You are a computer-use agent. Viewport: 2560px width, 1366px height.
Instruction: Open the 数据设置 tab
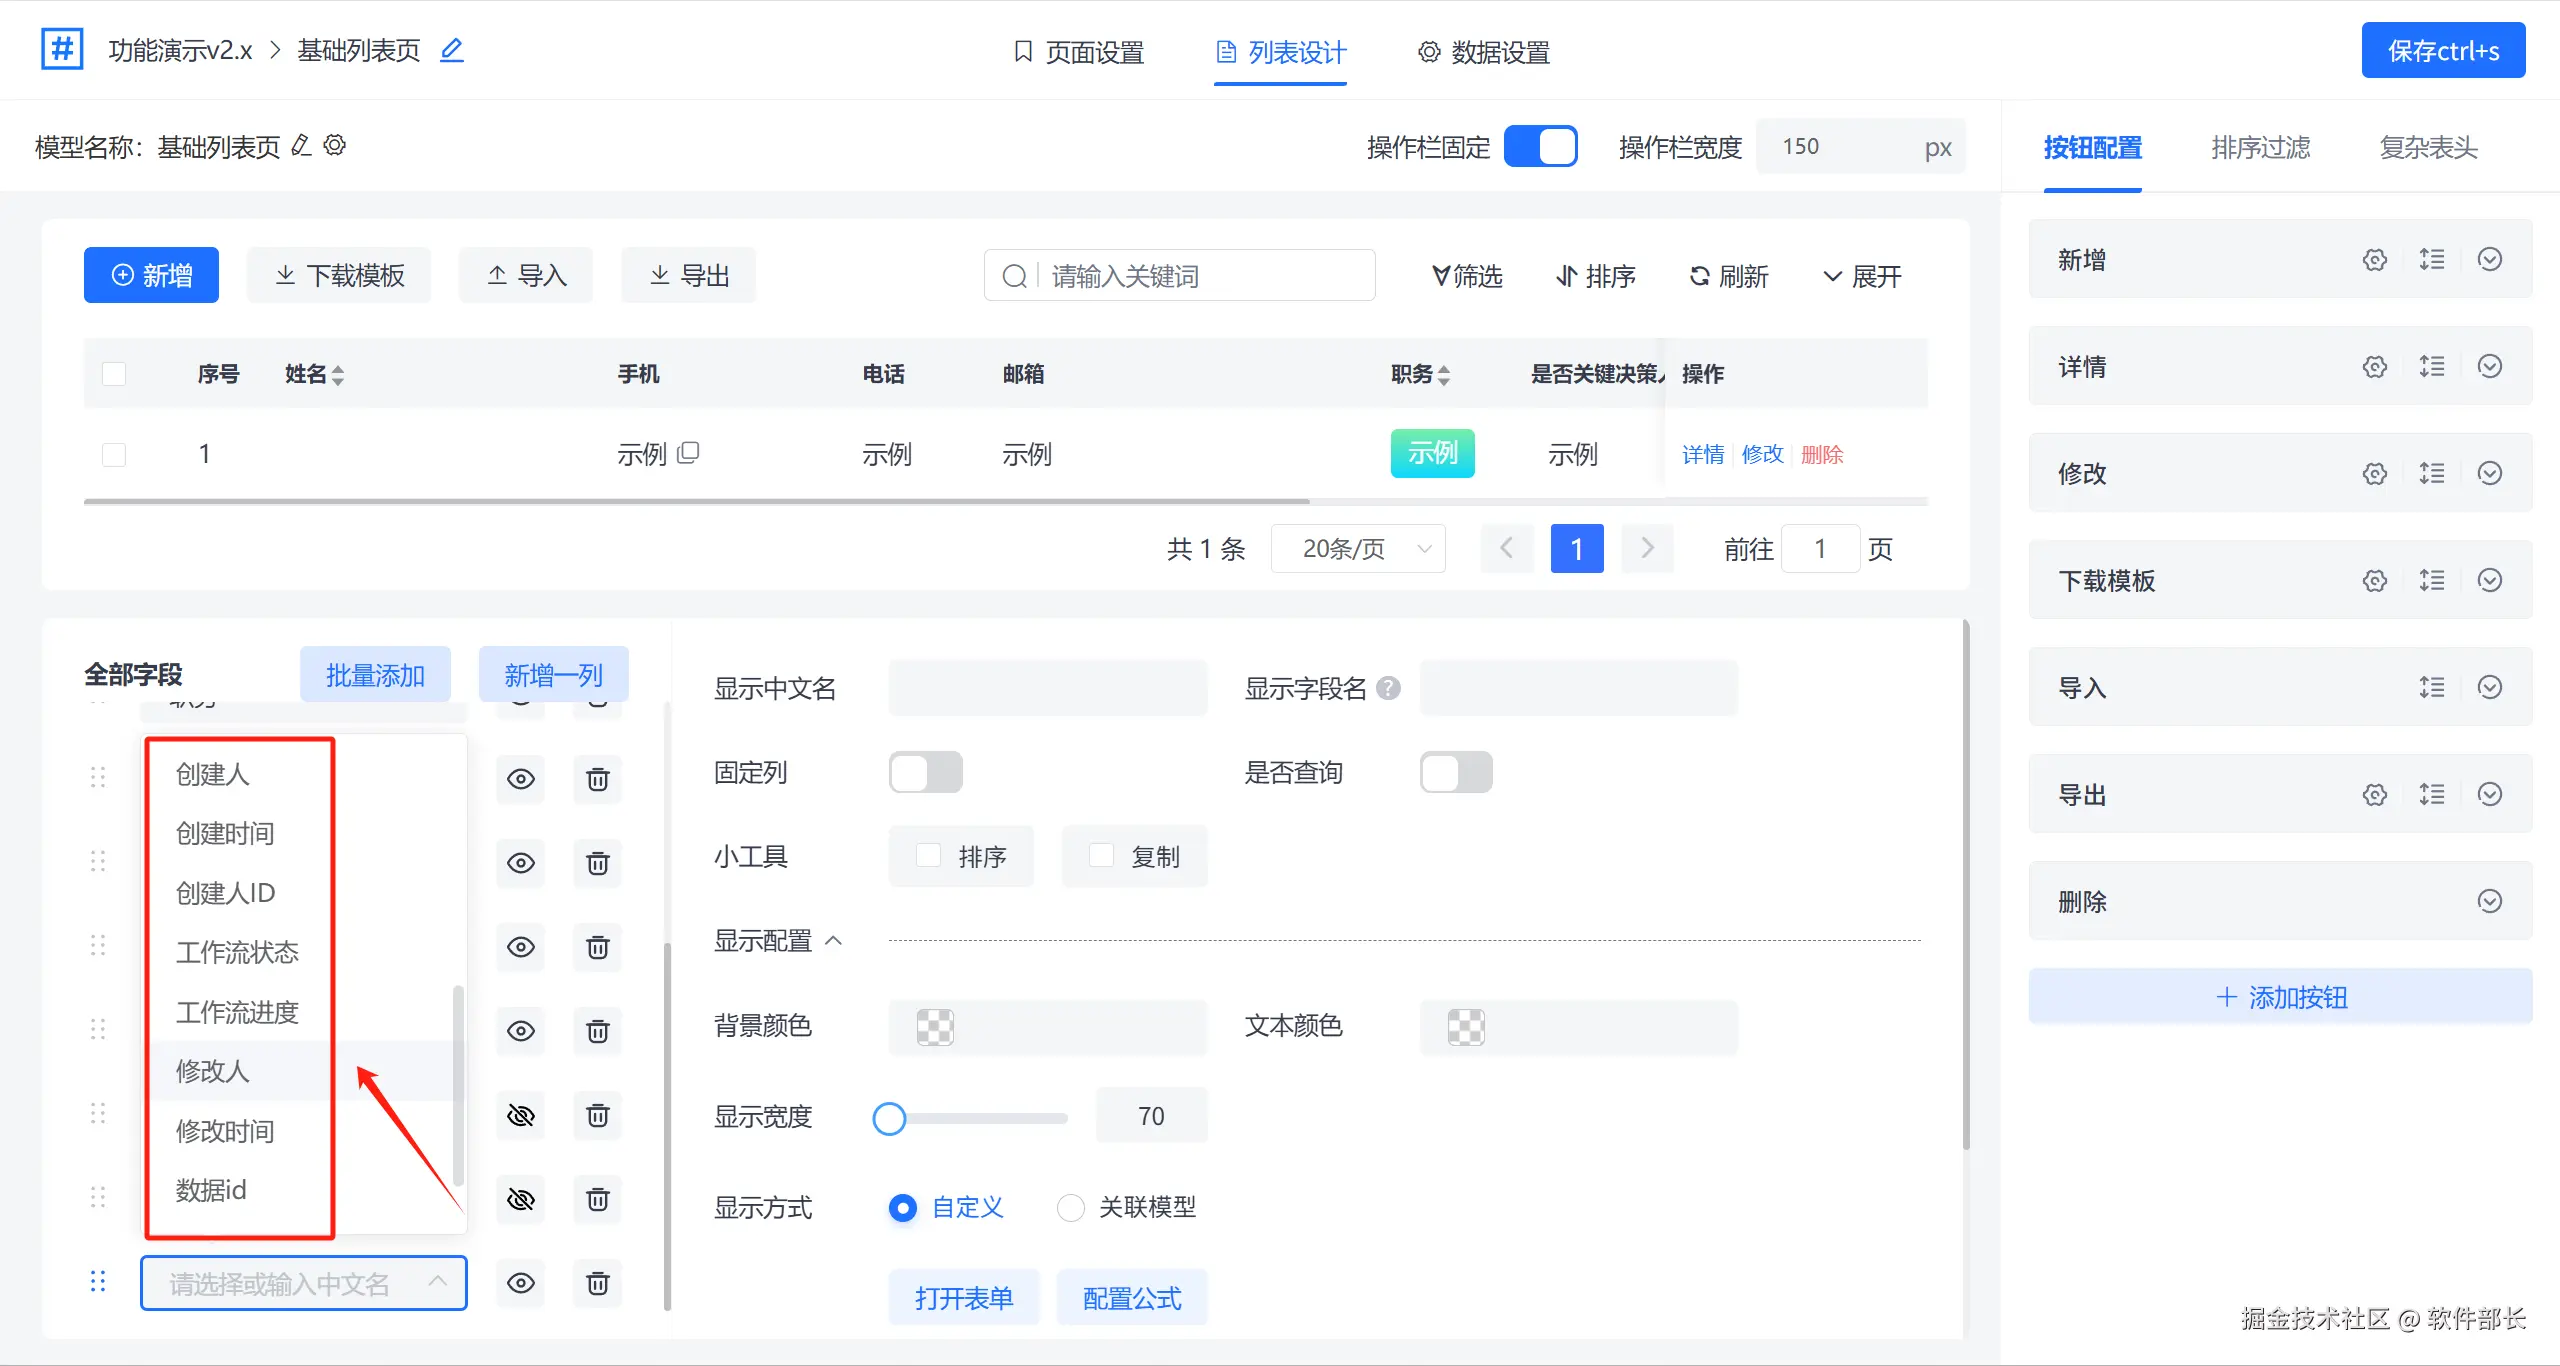click(1484, 52)
